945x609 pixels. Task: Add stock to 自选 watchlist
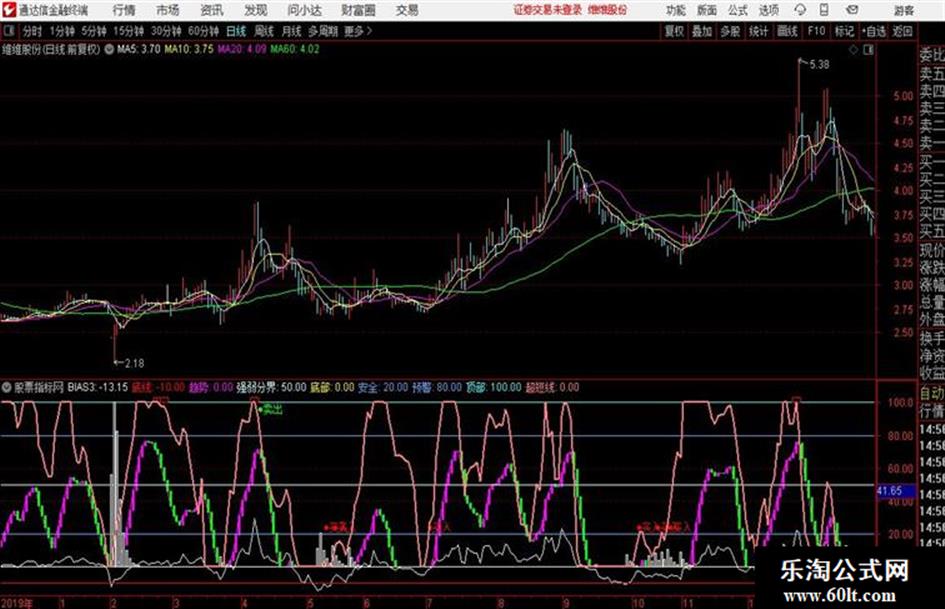click(x=873, y=31)
